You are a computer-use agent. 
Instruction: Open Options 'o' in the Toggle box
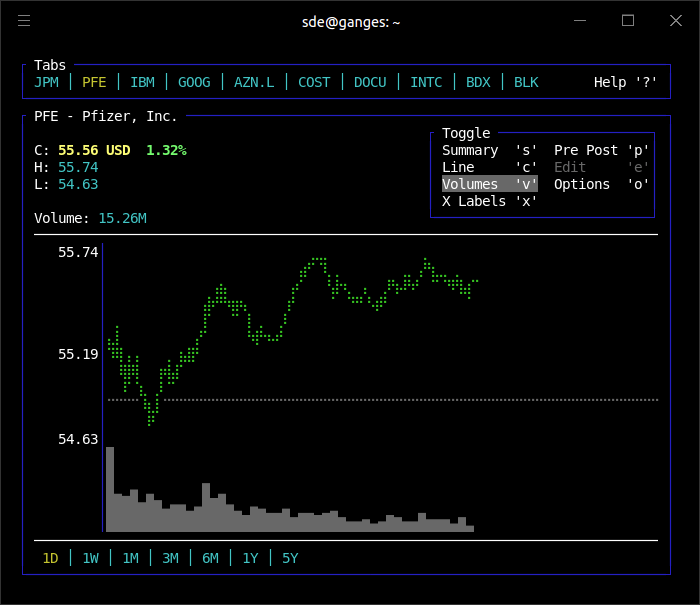pyautogui.click(x=601, y=184)
